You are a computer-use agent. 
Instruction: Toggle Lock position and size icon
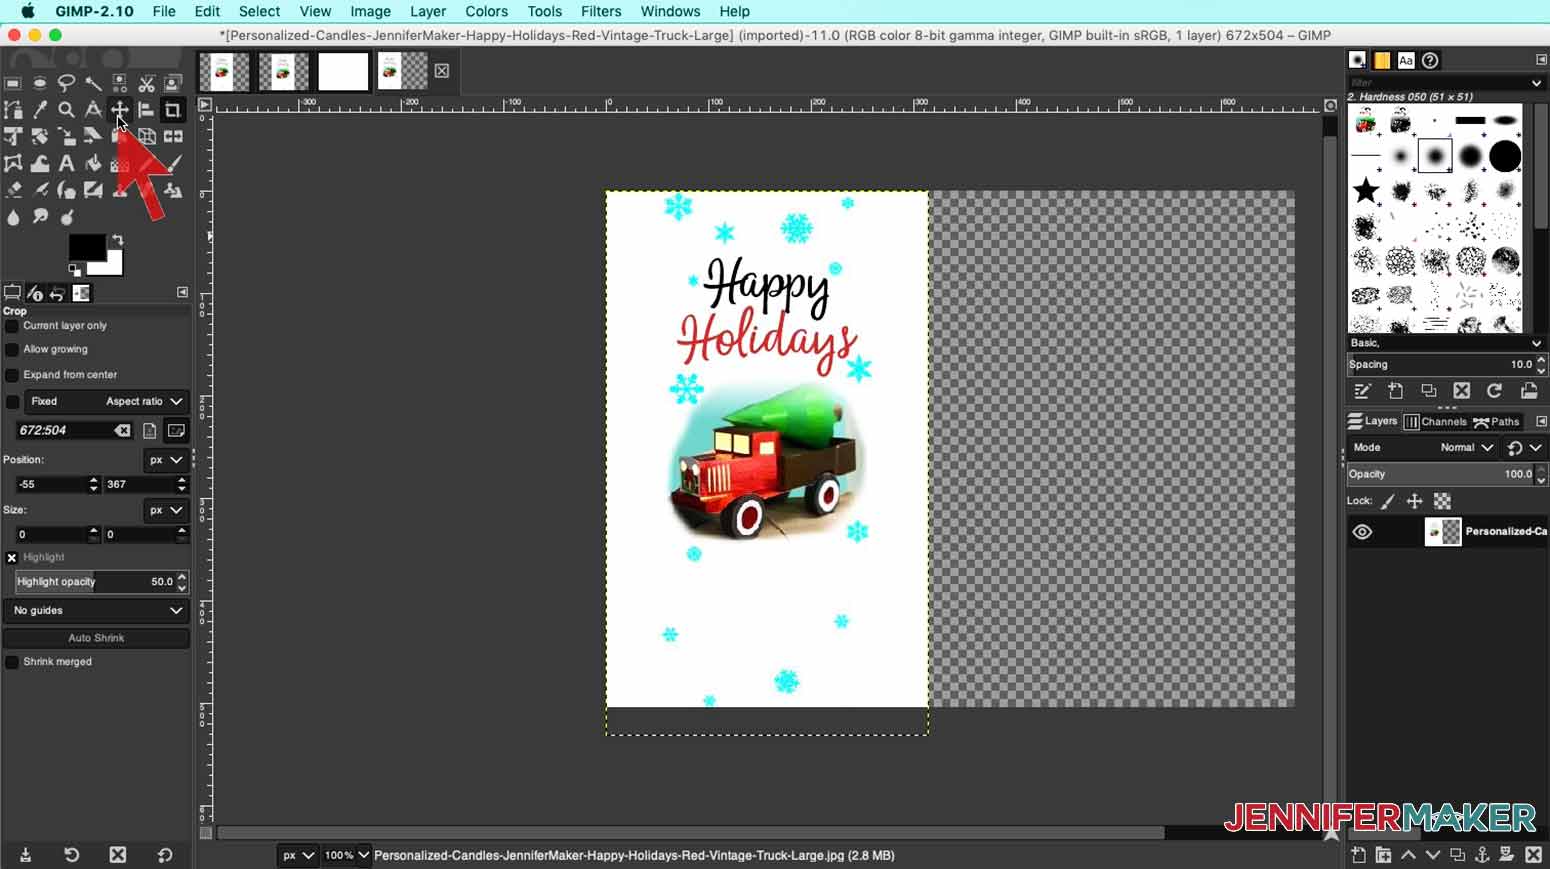point(1414,501)
